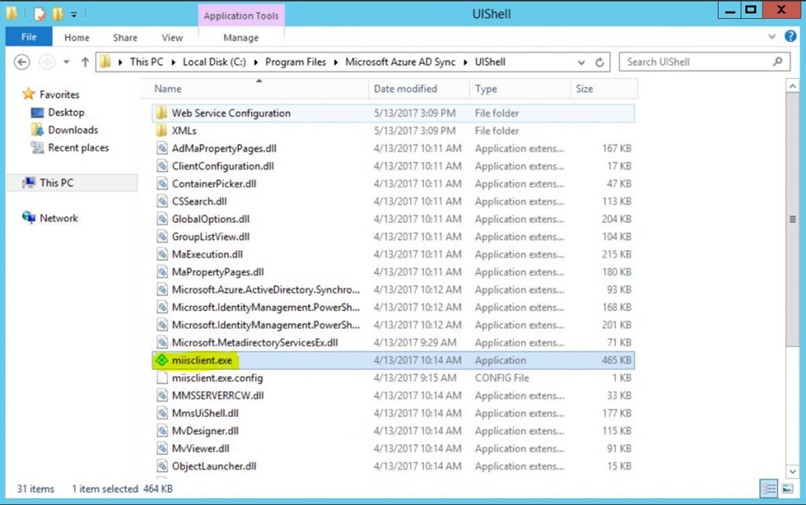
Task: Go up one folder level
Action: point(85,62)
